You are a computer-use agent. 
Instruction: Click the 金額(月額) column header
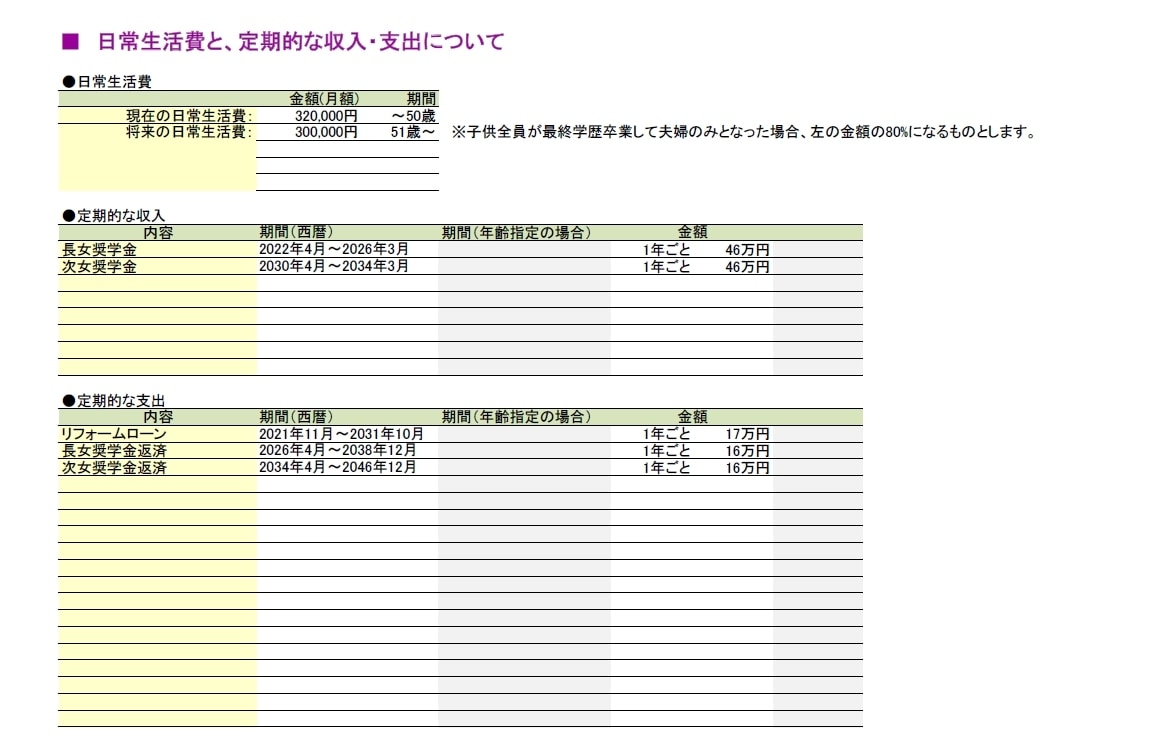tap(324, 98)
